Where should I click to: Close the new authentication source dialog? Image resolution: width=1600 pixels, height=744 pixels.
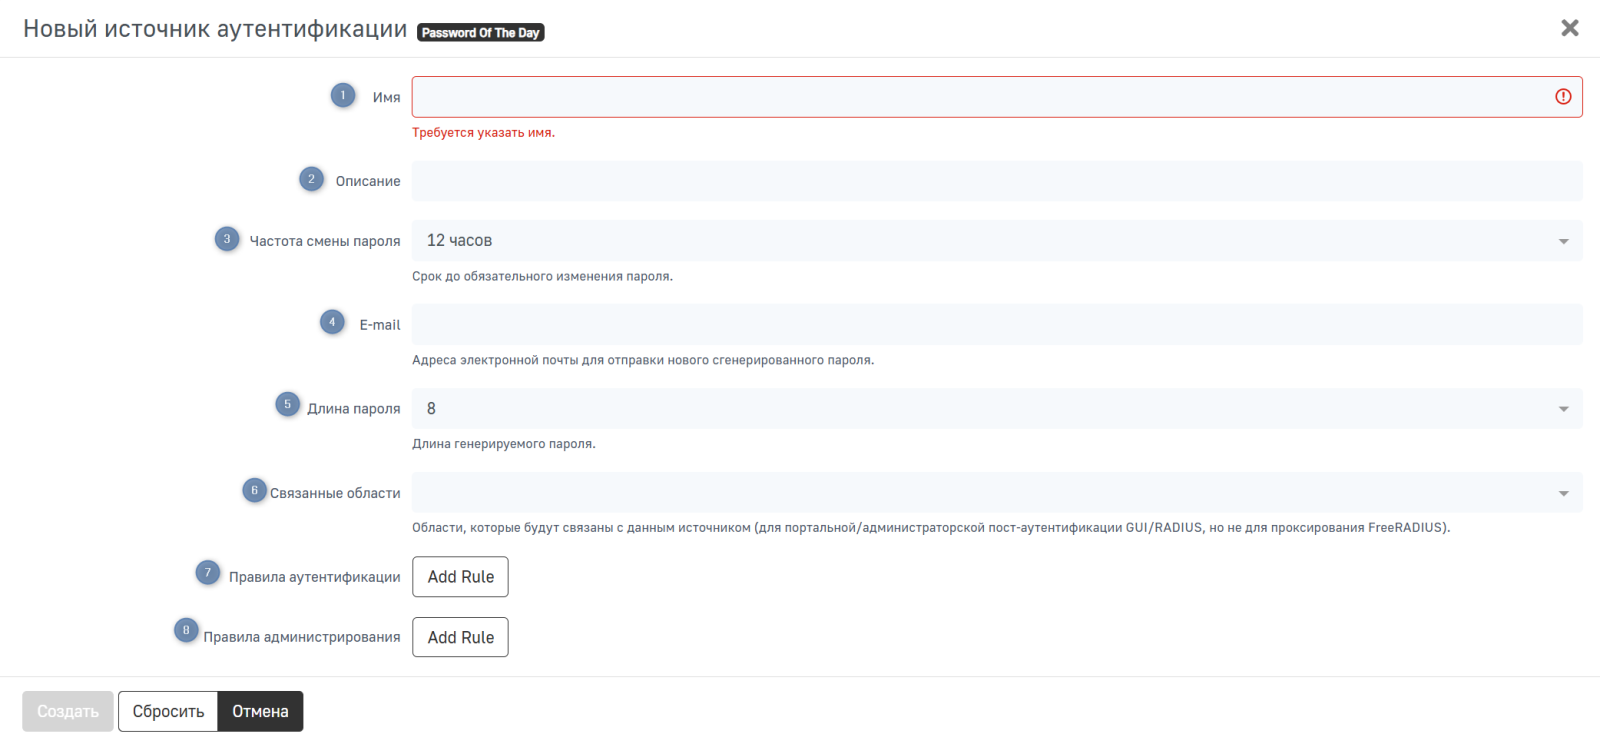(x=1569, y=28)
